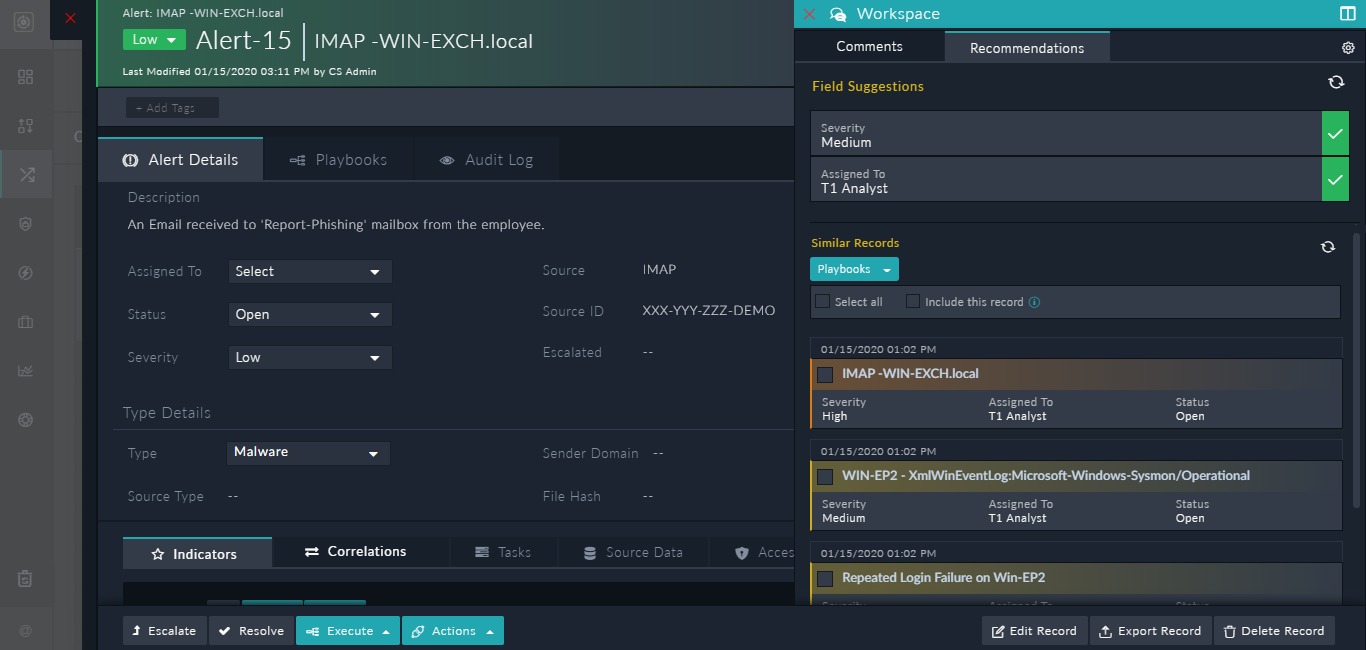Image resolution: width=1366 pixels, height=650 pixels.
Task: Check the WIN-EP2 Sysmon record checkbox
Action: [x=825, y=476]
